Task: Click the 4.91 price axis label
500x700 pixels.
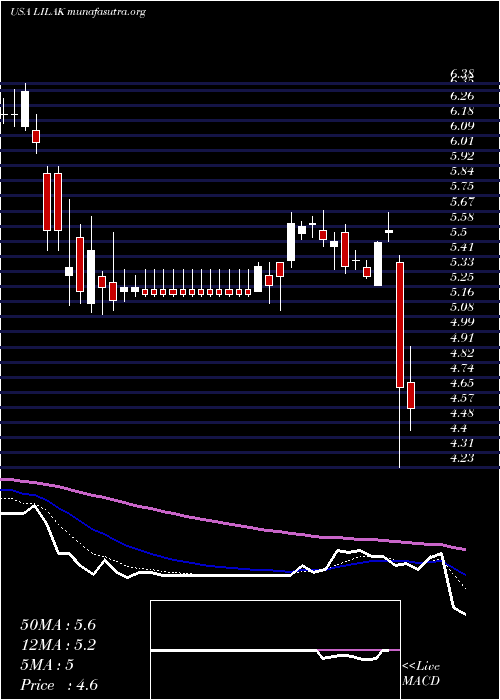Action: tap(462, 338)
